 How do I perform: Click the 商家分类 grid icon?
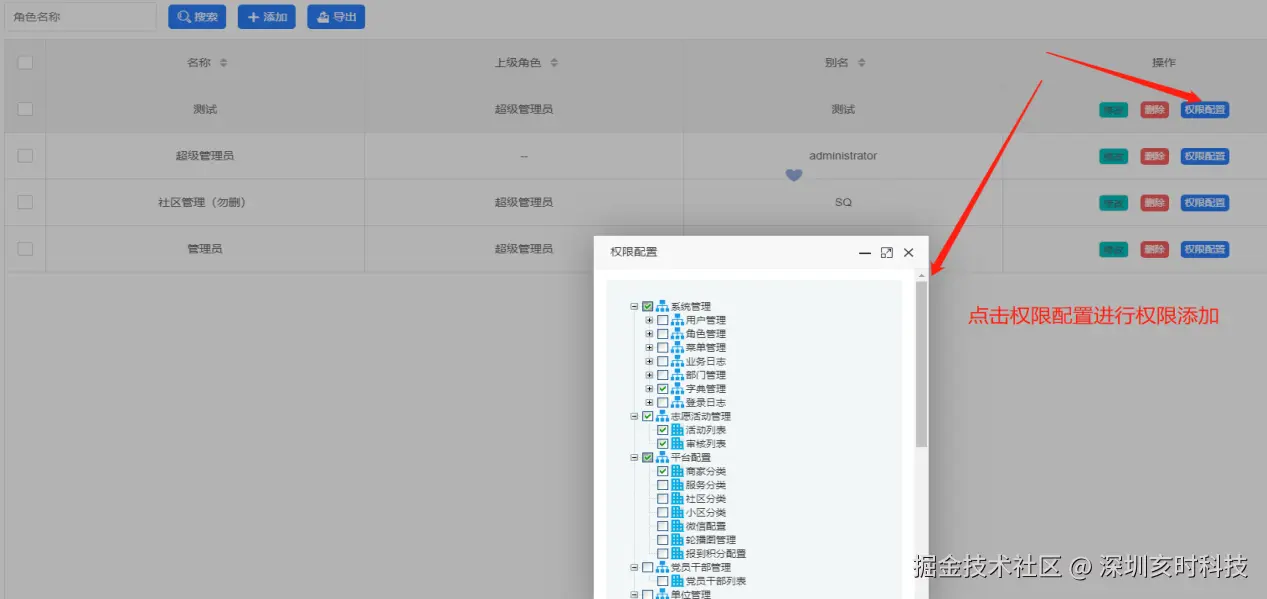tap(677, 471)
